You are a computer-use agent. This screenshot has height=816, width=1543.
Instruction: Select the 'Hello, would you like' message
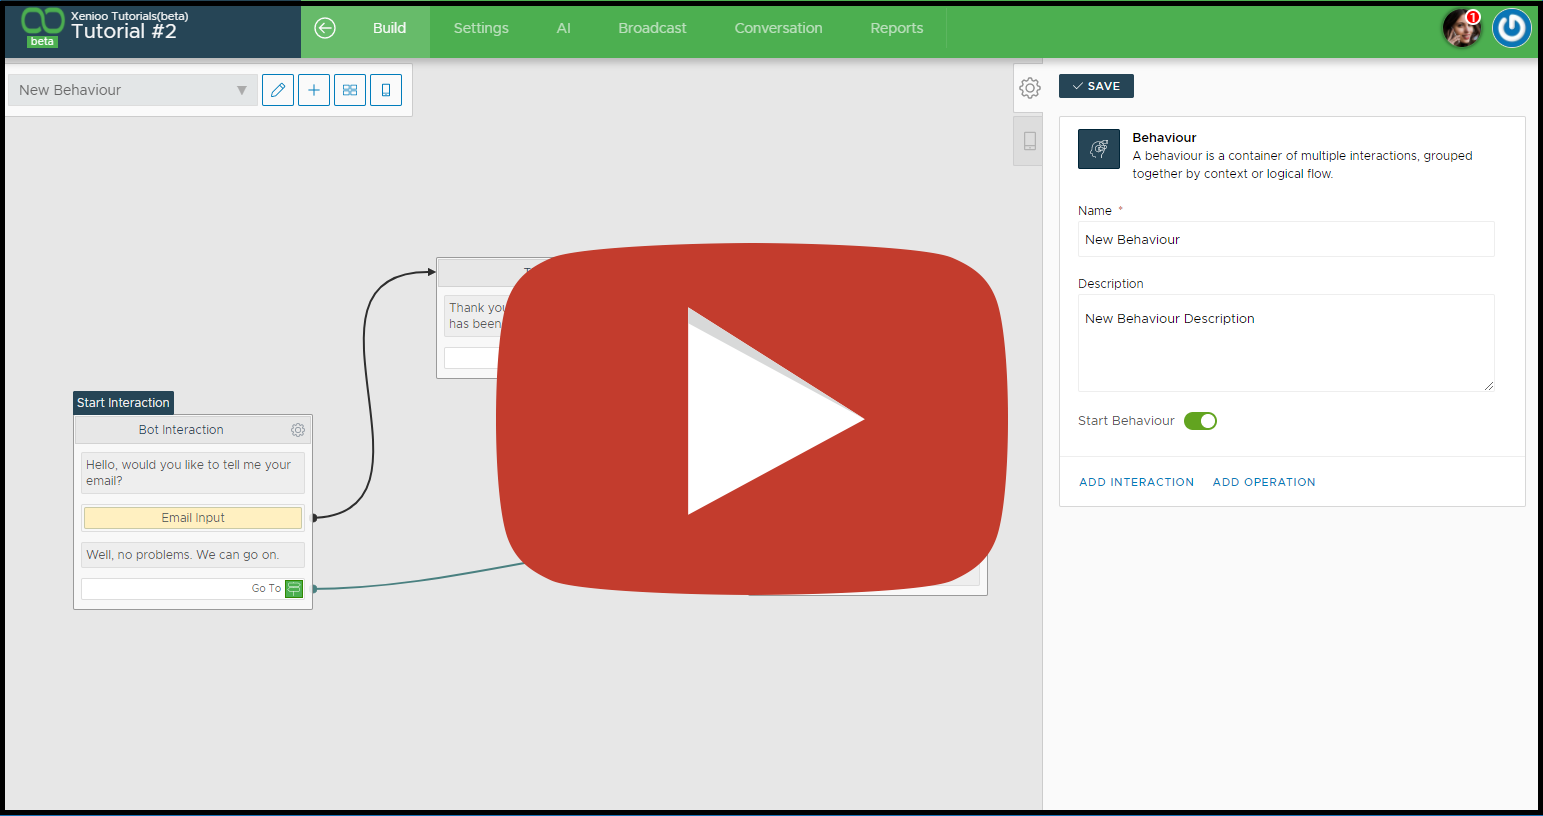tap(193, 473)
